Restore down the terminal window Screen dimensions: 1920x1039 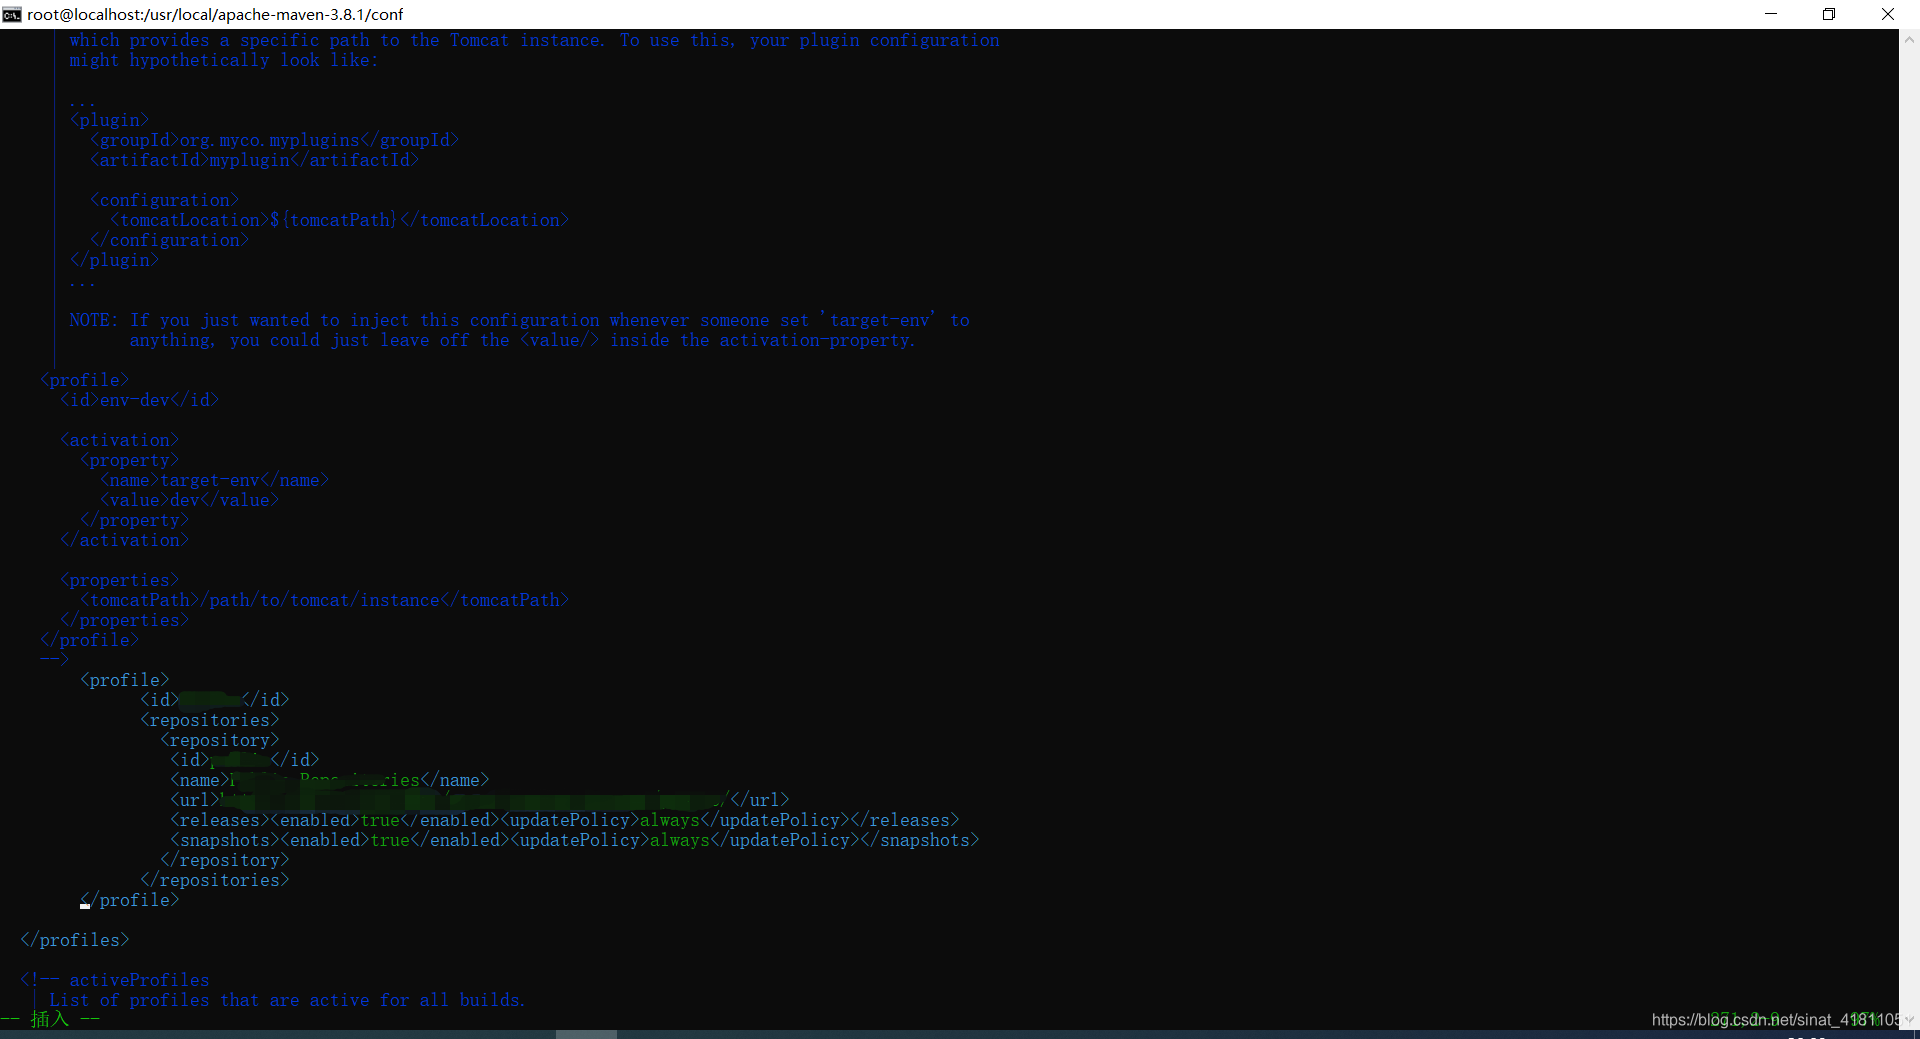pos(1829,14)
